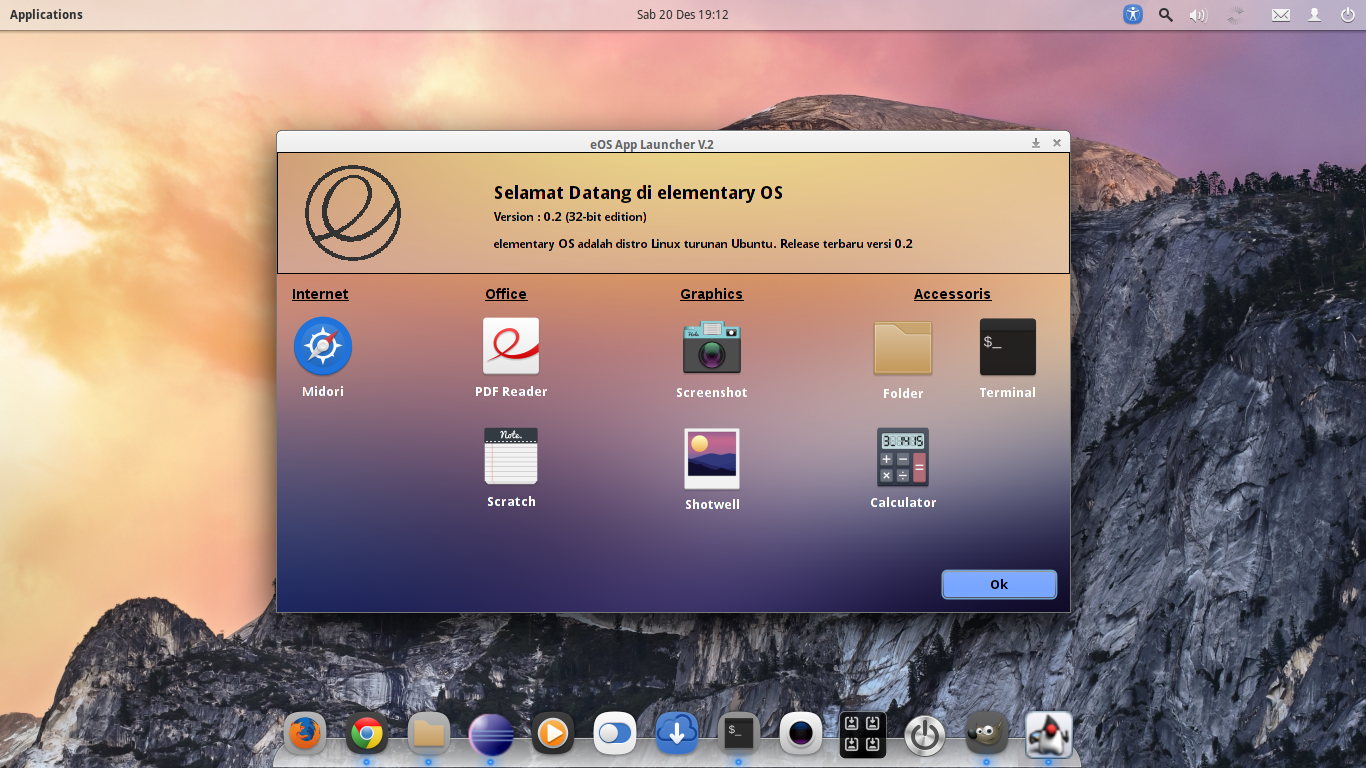Launch Eclipse from the dock
This screenshot has height=768, width=1366.
click(x=491, y=735)
